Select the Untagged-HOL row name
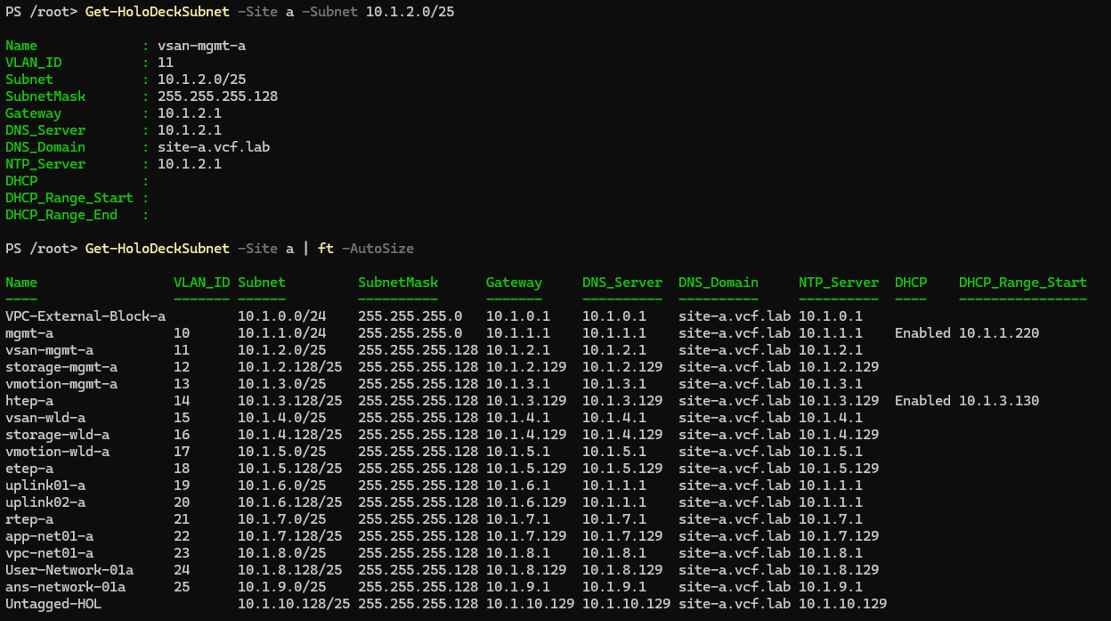This screenshot has height=621, width=1111. [53, 605]
